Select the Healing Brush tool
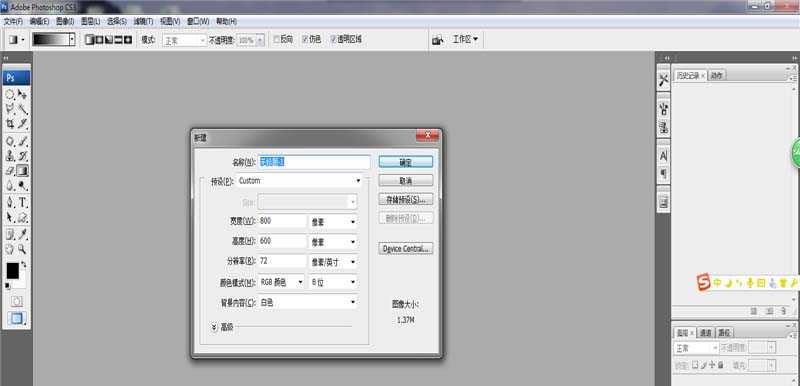800x386 pixels. point(10,141)
